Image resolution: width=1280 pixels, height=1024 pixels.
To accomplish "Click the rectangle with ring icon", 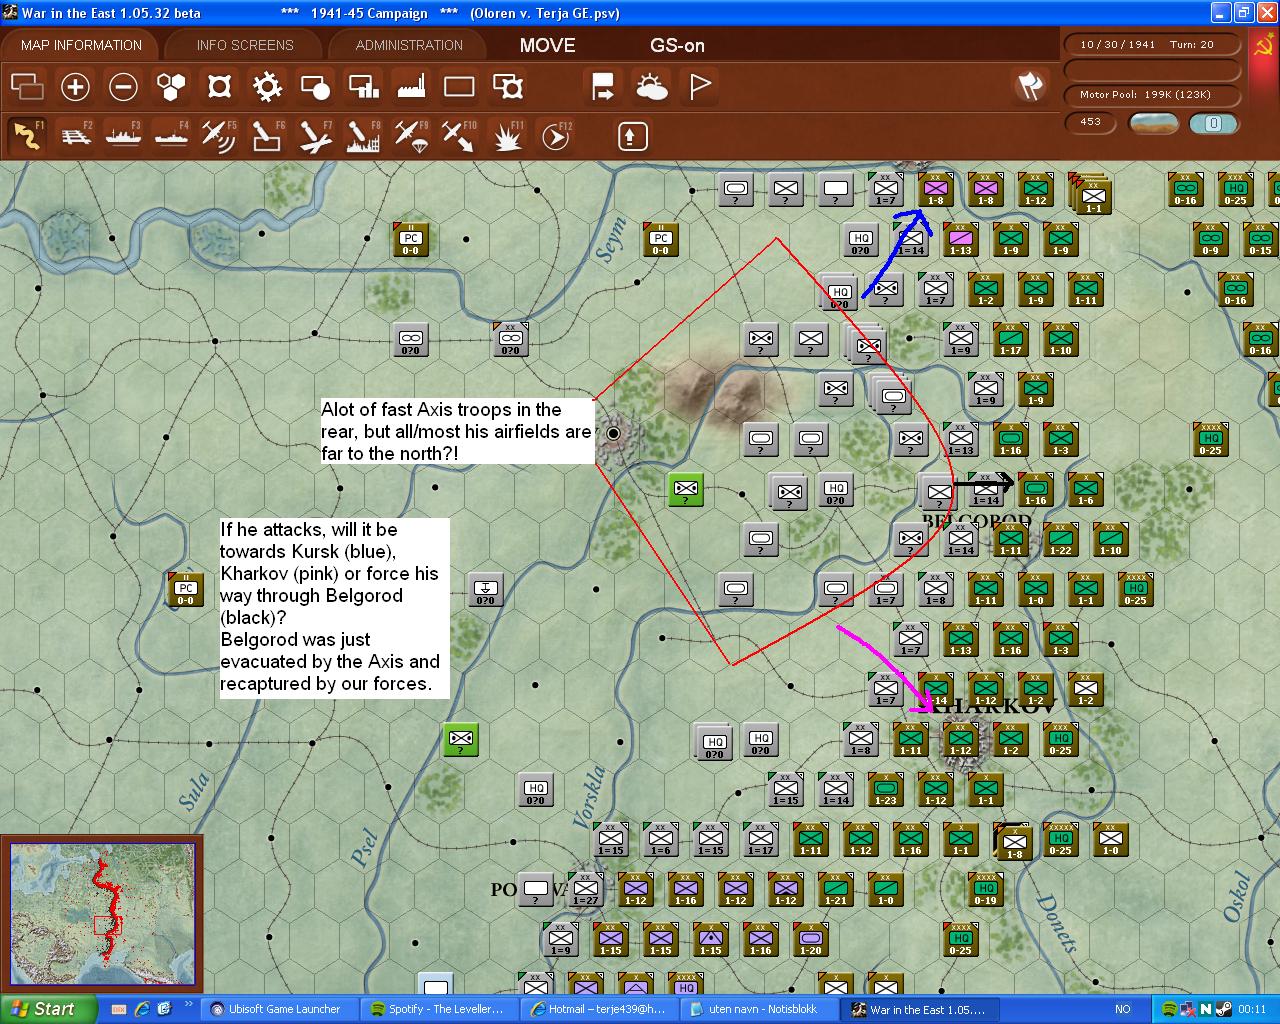I will [x=508, y=87].
